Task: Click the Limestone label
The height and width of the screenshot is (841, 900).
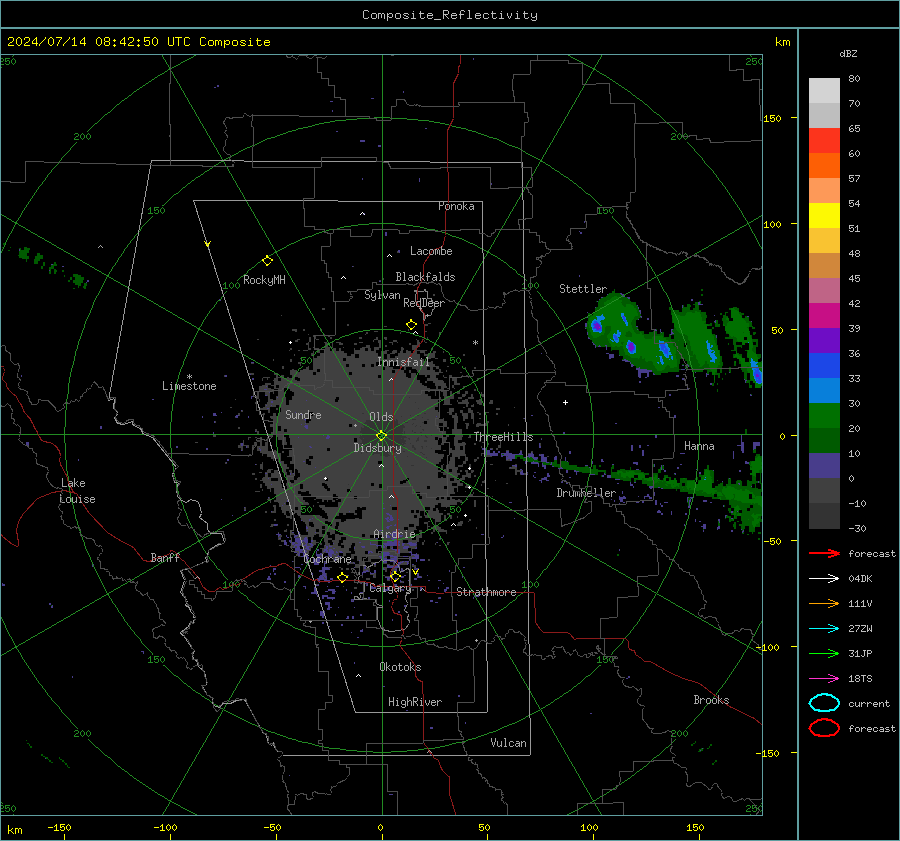Action: tap(189, 386)
